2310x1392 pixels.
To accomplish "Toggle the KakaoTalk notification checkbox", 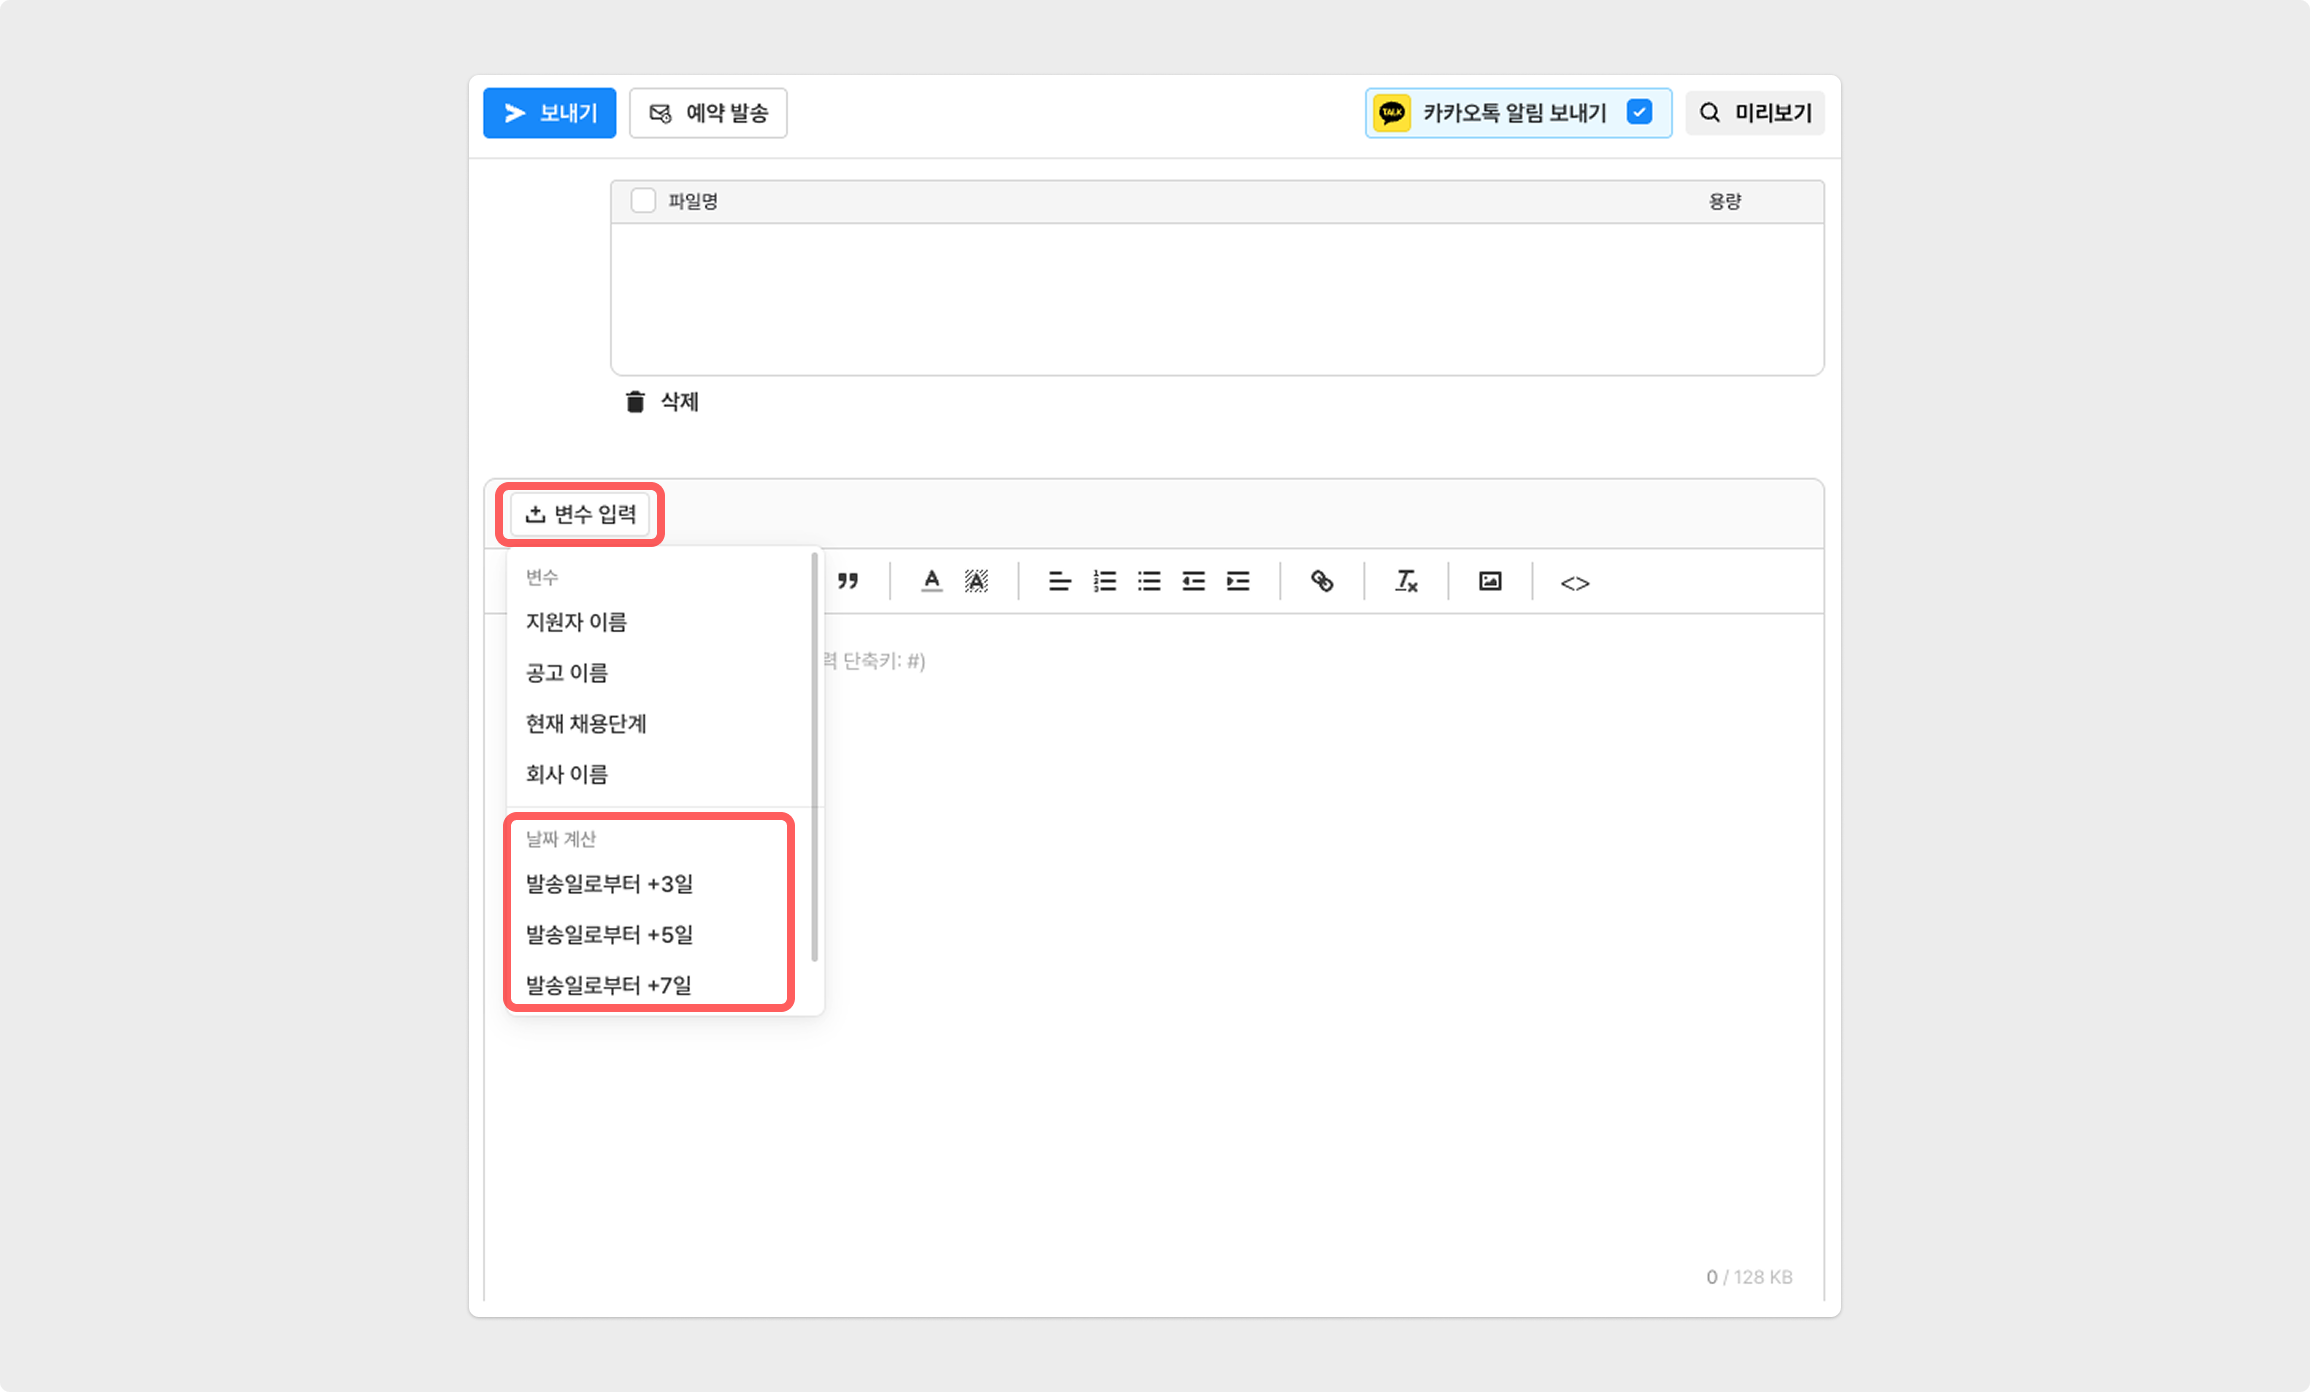I will (x=1639, y=112).
